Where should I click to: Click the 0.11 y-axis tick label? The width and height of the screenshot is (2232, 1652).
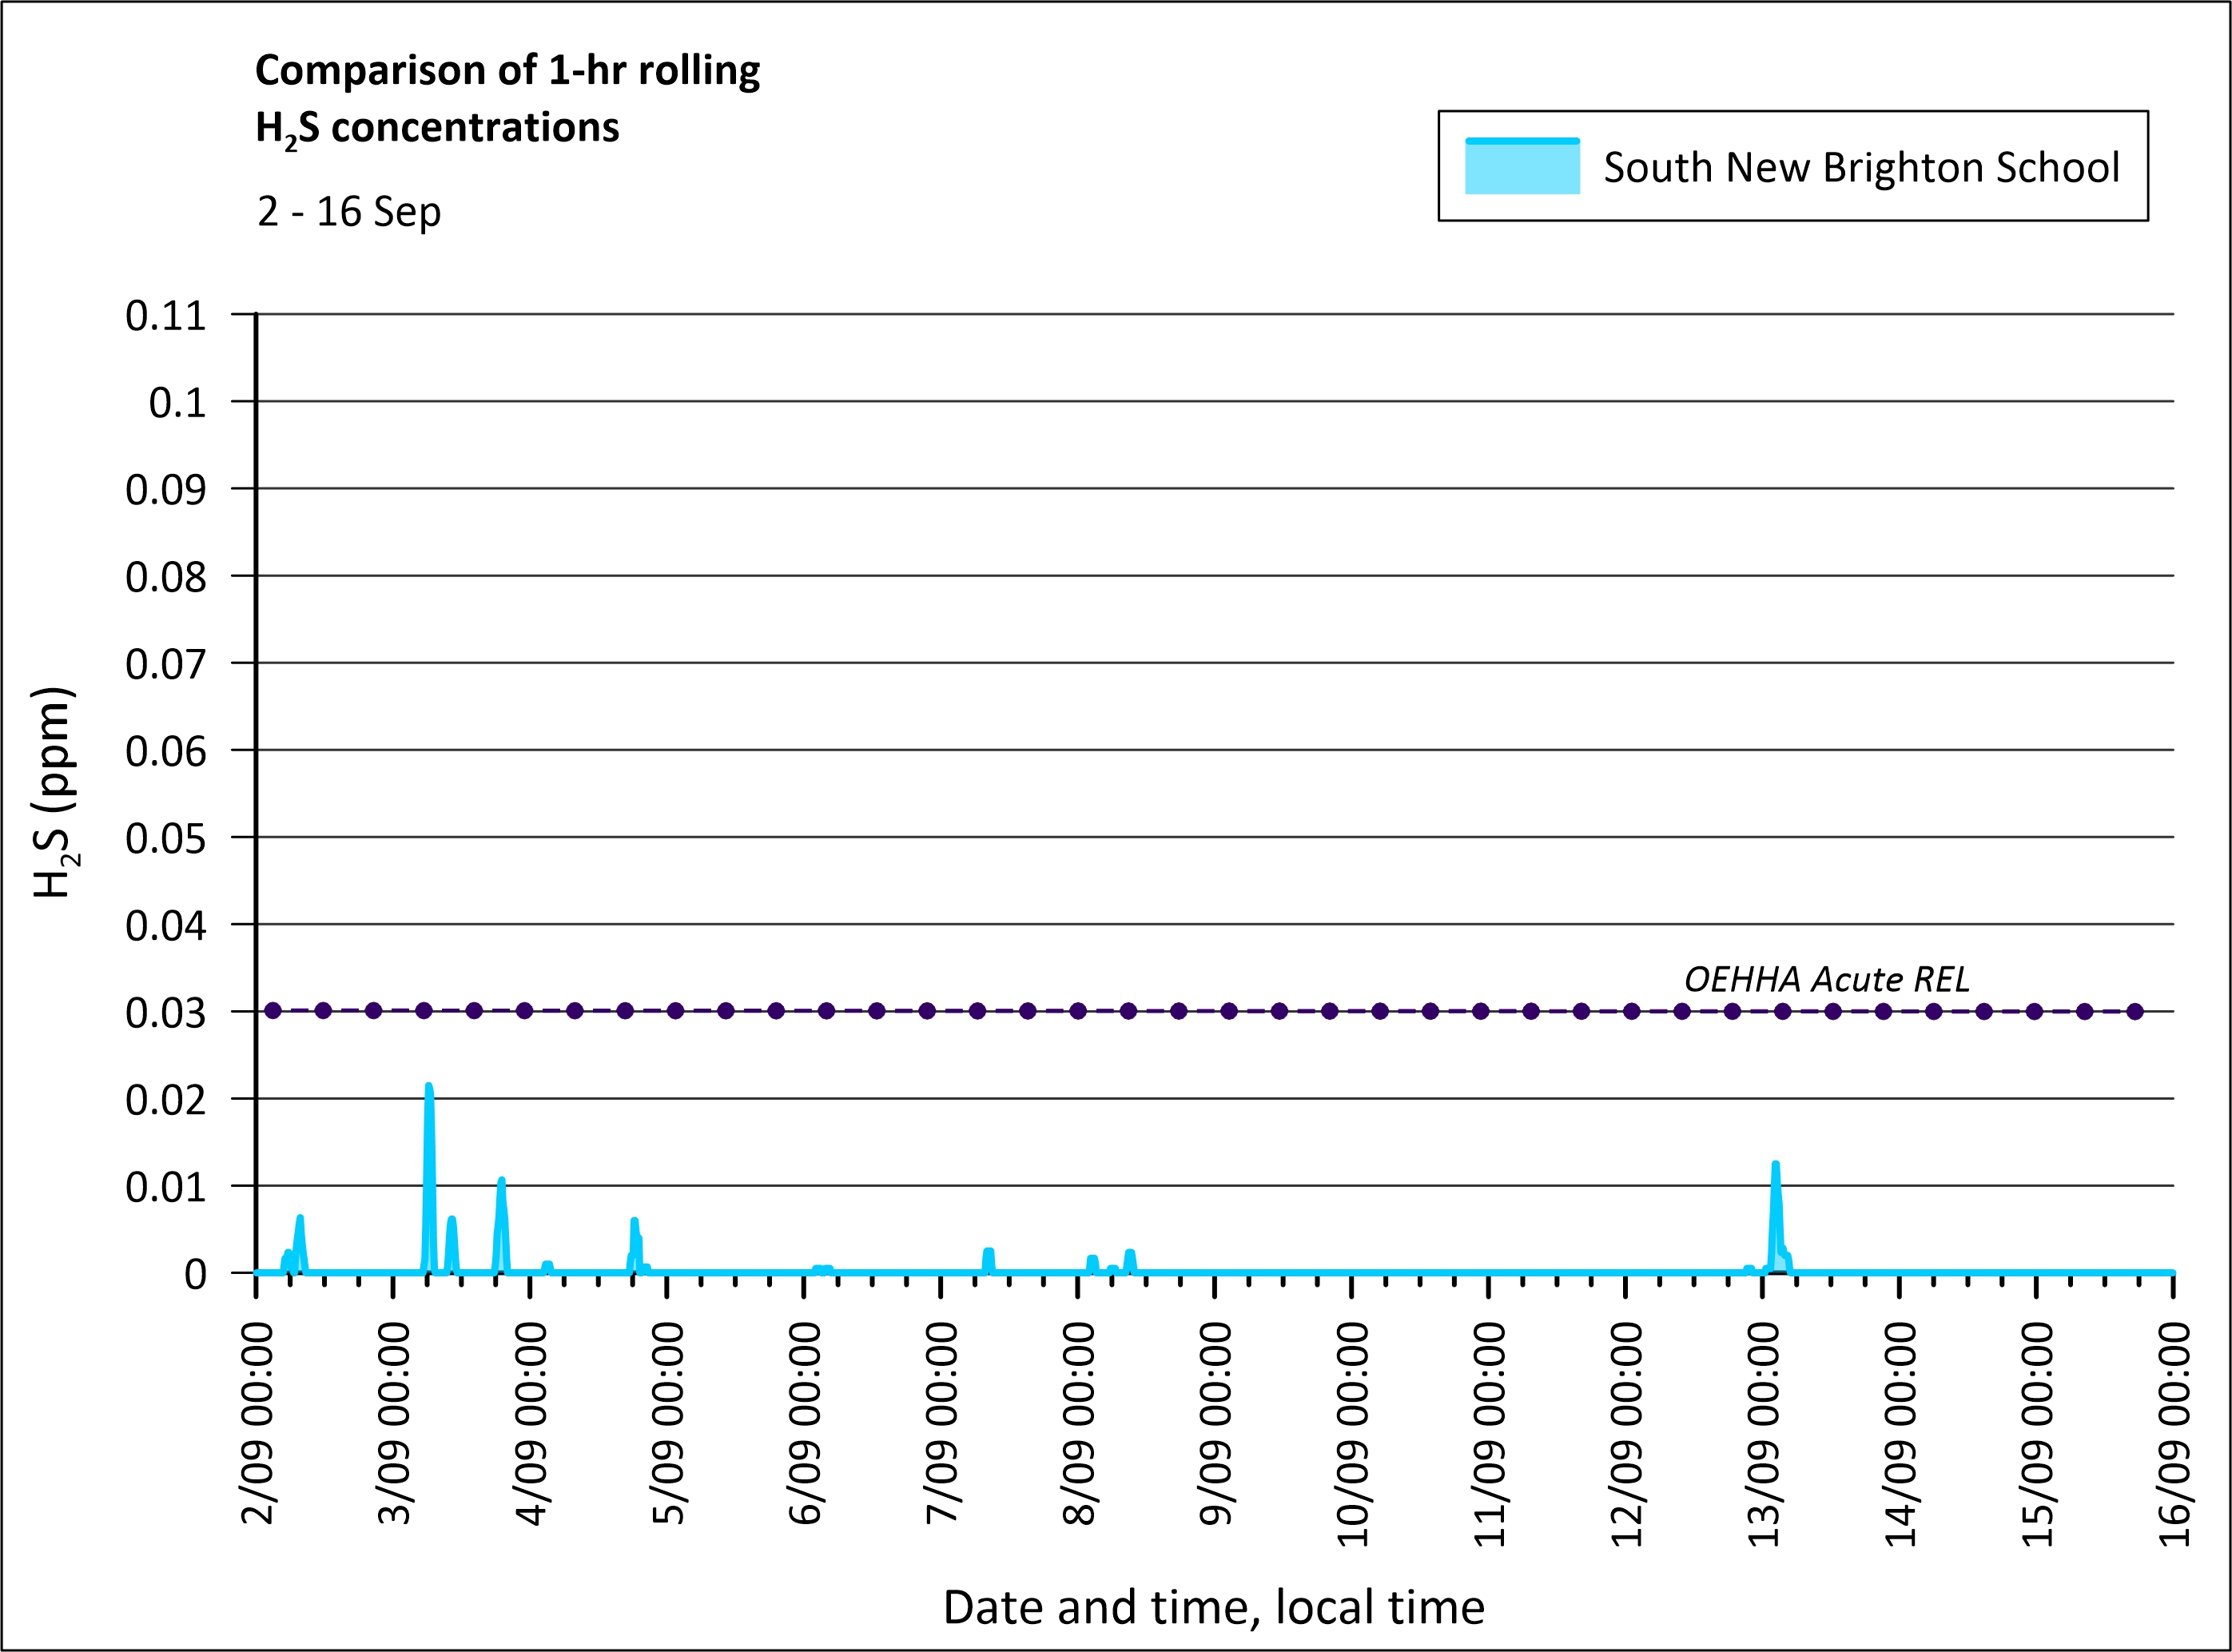coord(166,316)
